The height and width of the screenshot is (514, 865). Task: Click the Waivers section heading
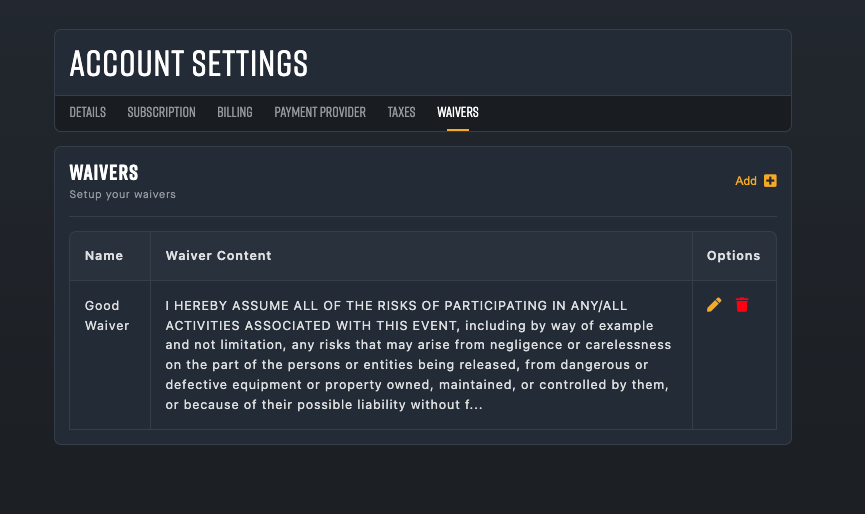coord(104,173)
